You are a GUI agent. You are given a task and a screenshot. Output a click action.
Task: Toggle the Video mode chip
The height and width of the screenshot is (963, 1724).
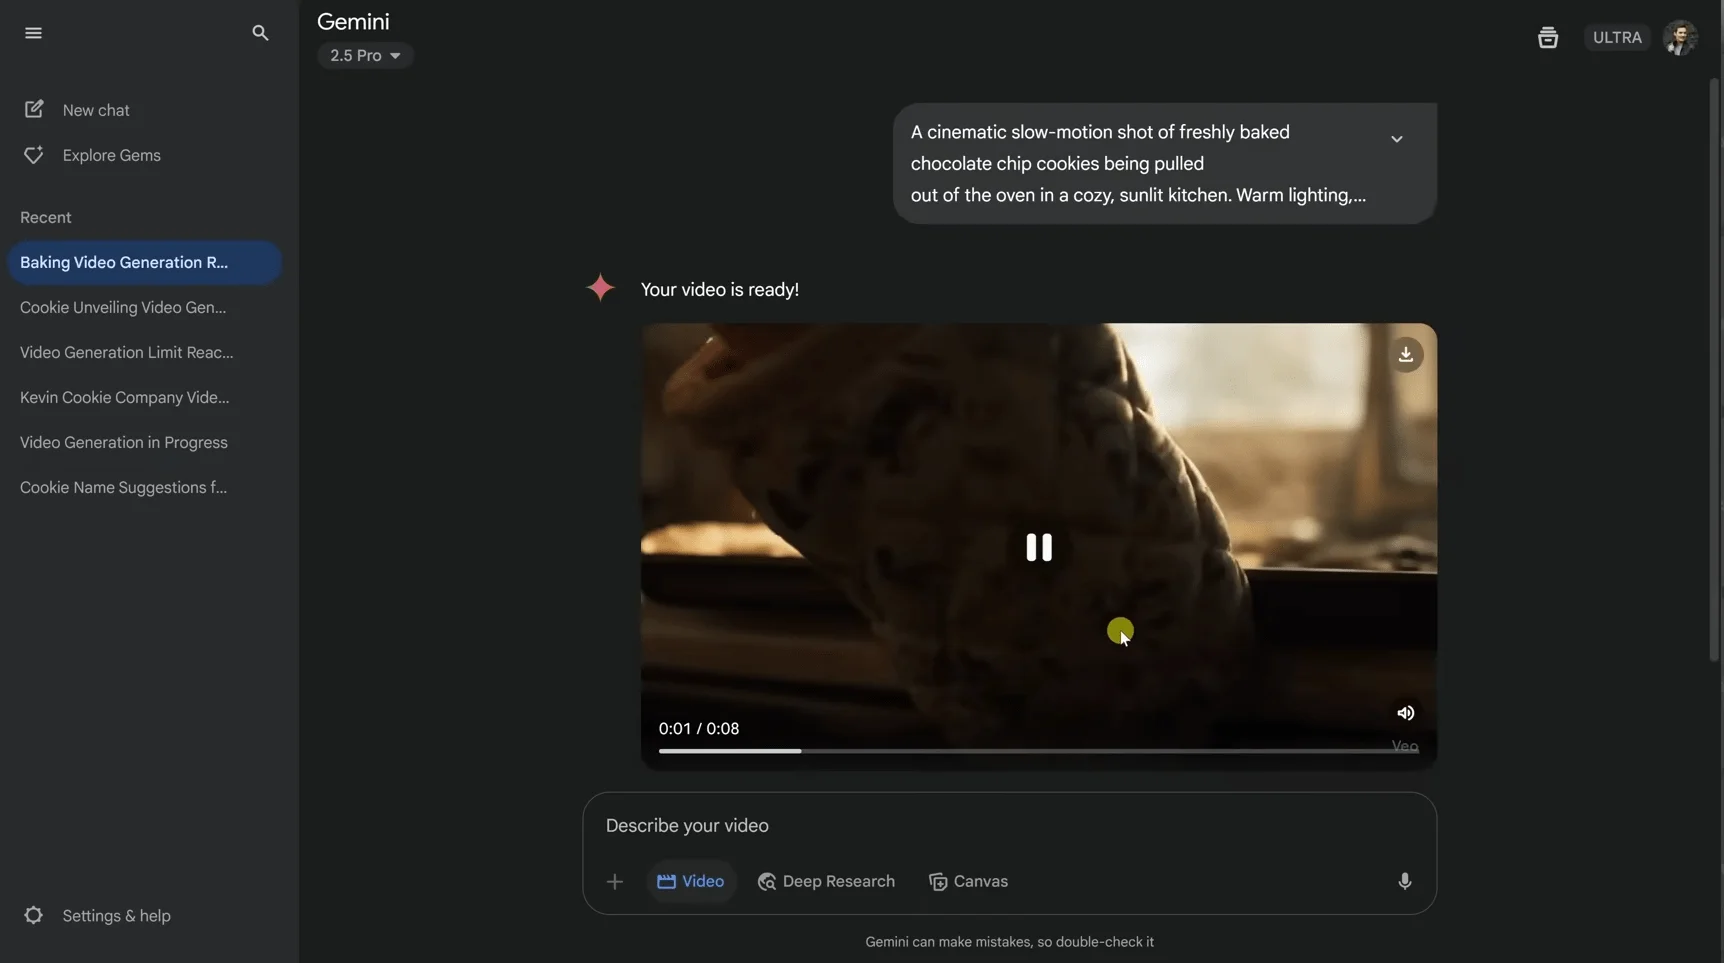pos(691,881)
